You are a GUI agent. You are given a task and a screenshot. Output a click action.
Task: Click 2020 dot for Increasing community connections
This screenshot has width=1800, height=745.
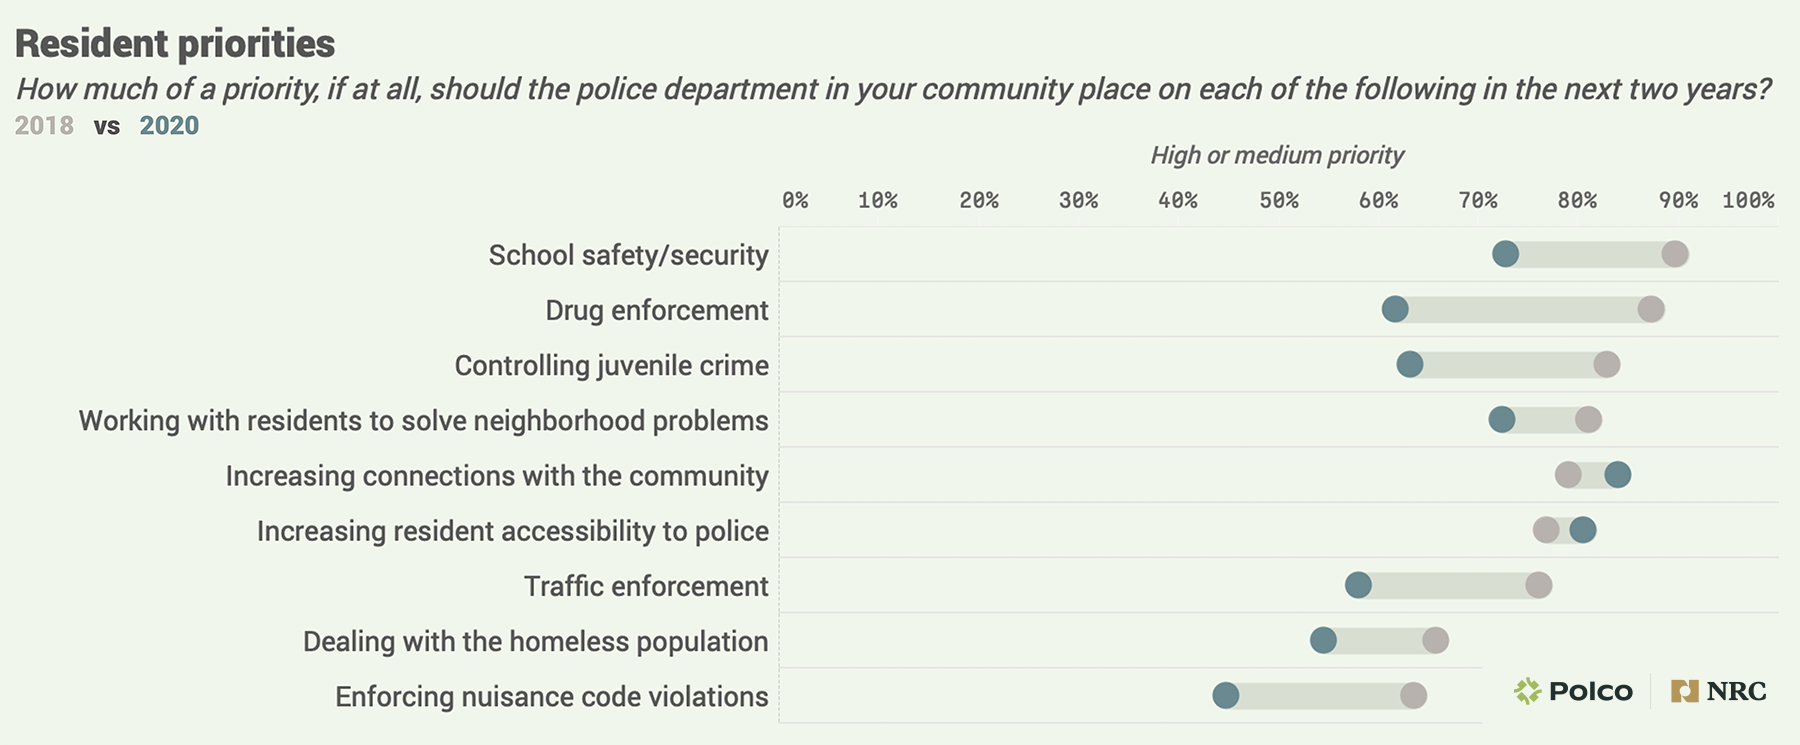coord(1617,475)
